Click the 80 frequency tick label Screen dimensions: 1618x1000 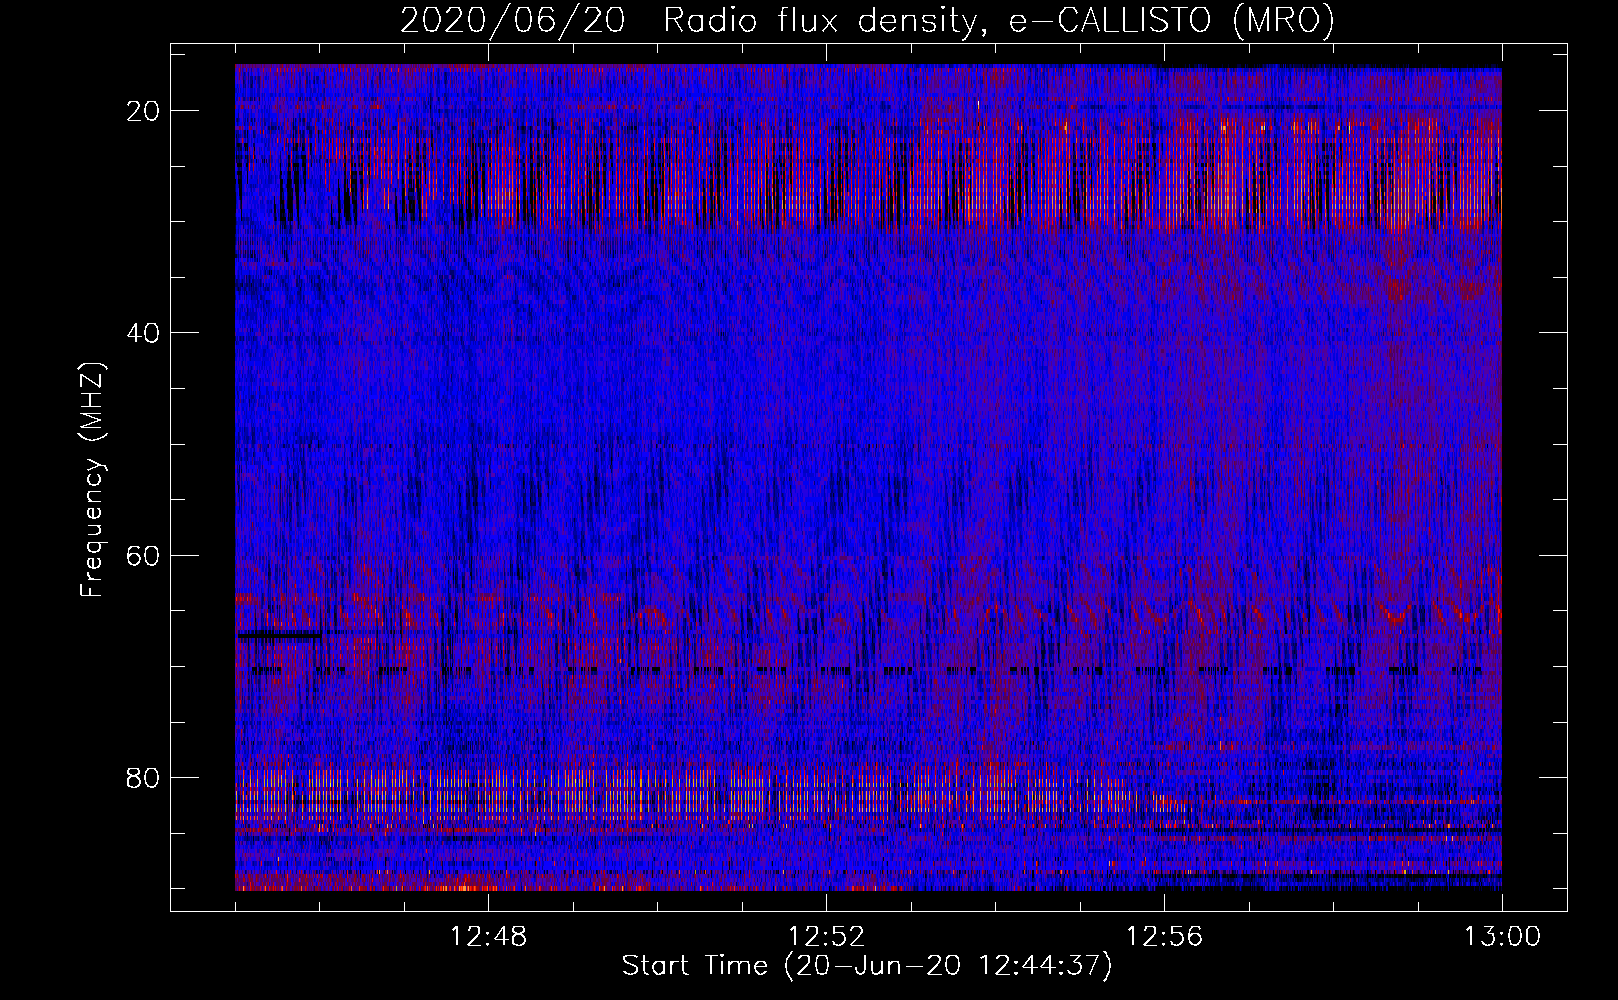(144, 777)
